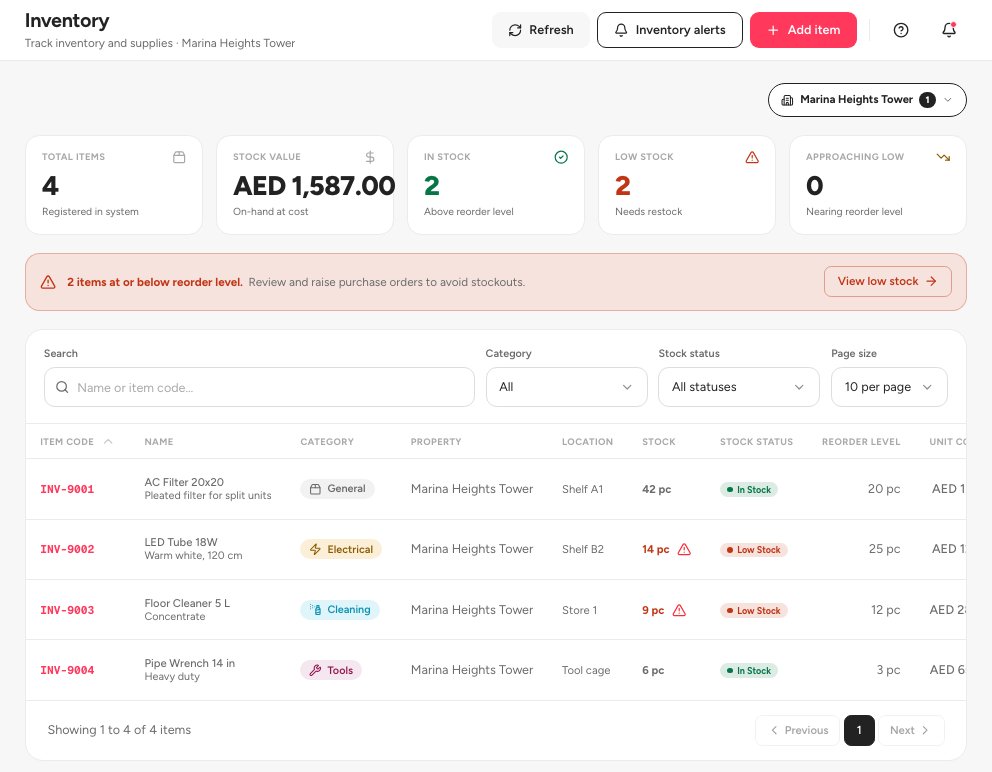
Task: Click In Stock badge for Pipe Wrench
Action: (x=748, y=671)
